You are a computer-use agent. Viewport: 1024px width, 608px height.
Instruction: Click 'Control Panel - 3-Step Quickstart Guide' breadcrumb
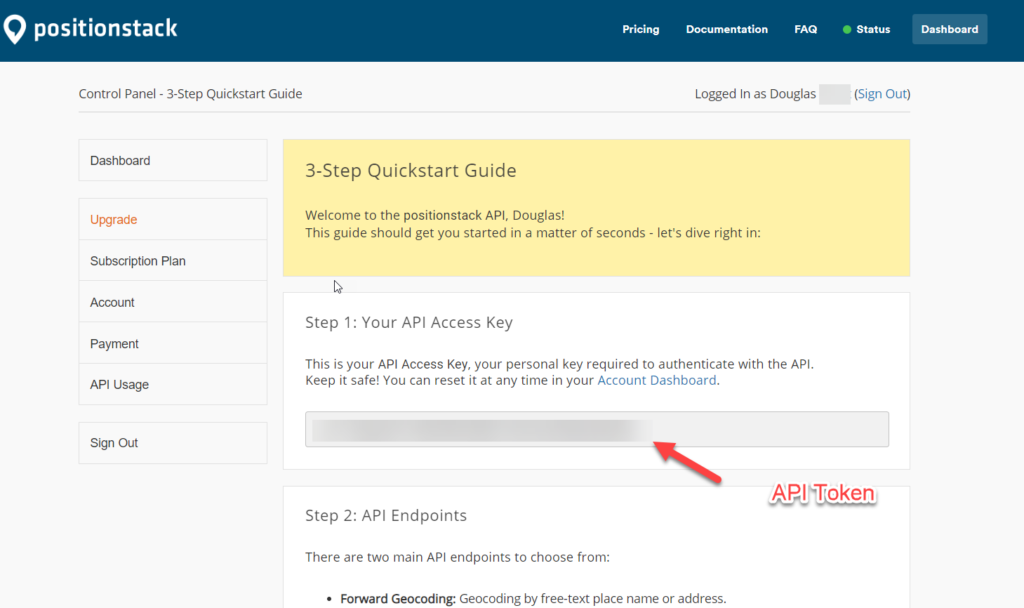click(190, 93)
